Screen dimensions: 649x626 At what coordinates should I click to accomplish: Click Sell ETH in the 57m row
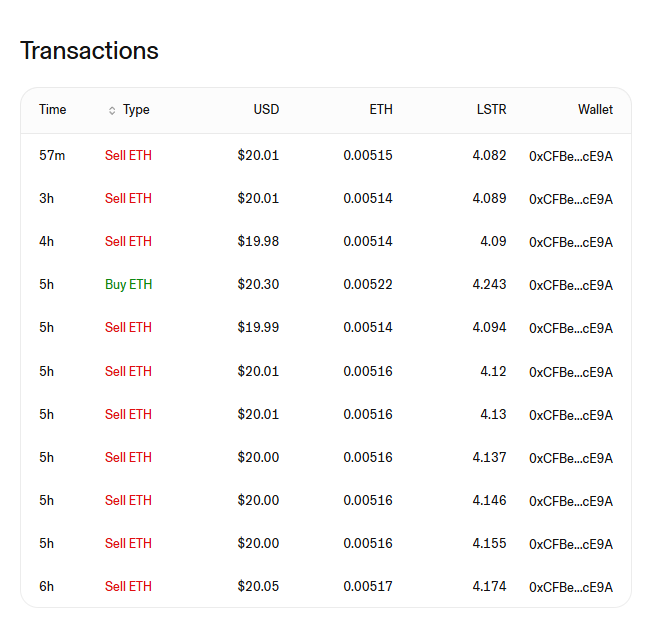click(129, 156)
